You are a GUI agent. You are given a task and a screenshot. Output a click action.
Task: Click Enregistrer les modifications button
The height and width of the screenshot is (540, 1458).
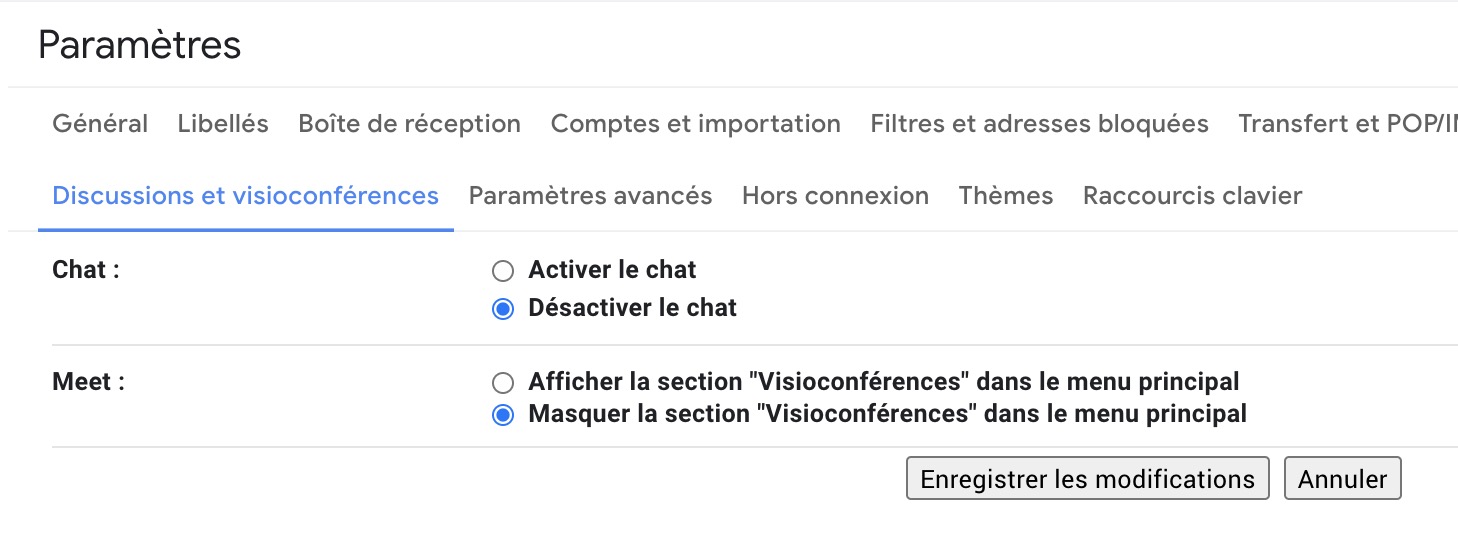coord(1087,479)
